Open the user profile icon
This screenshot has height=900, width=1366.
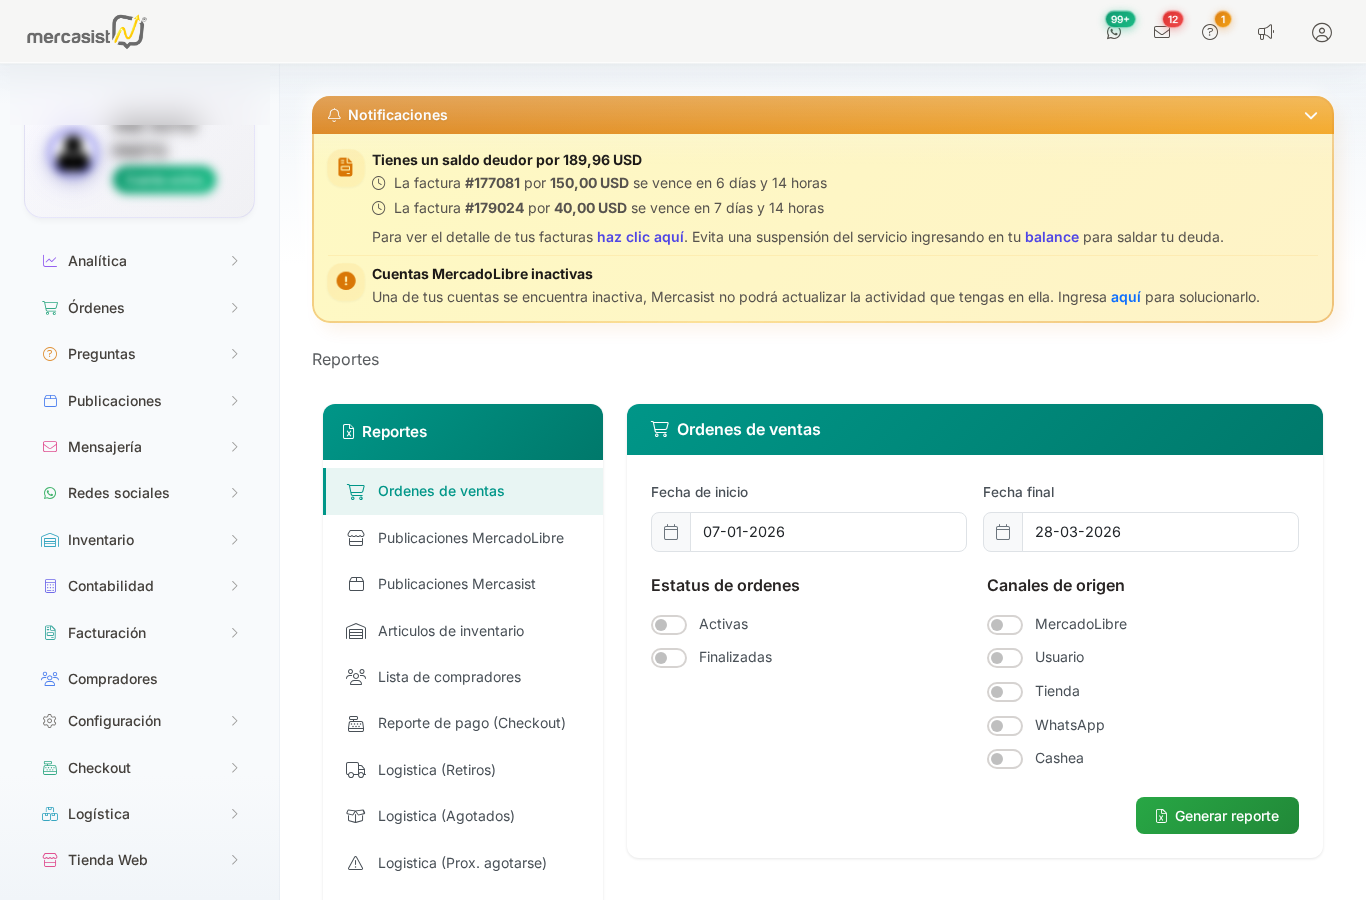1322,32
